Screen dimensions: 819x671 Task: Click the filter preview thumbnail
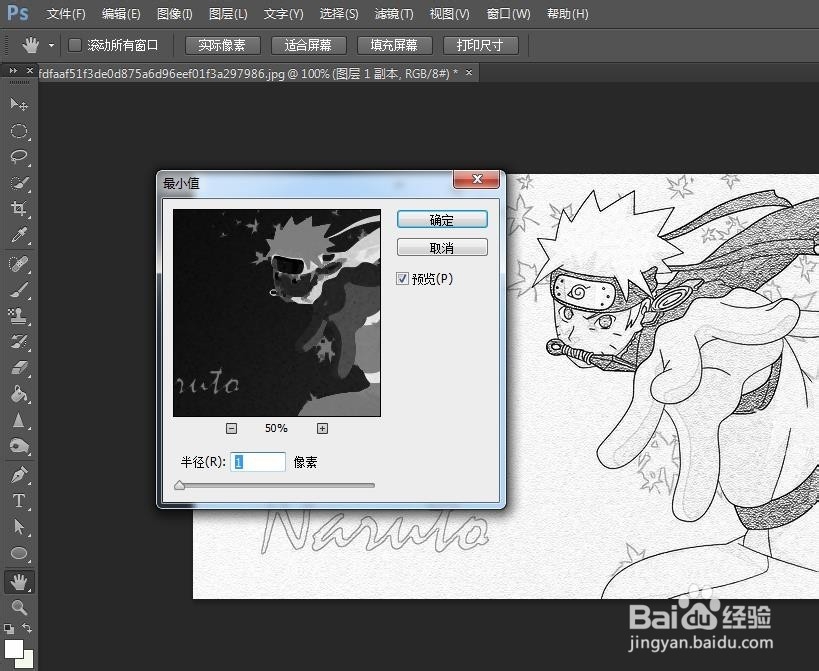click(x=277, y=313)
